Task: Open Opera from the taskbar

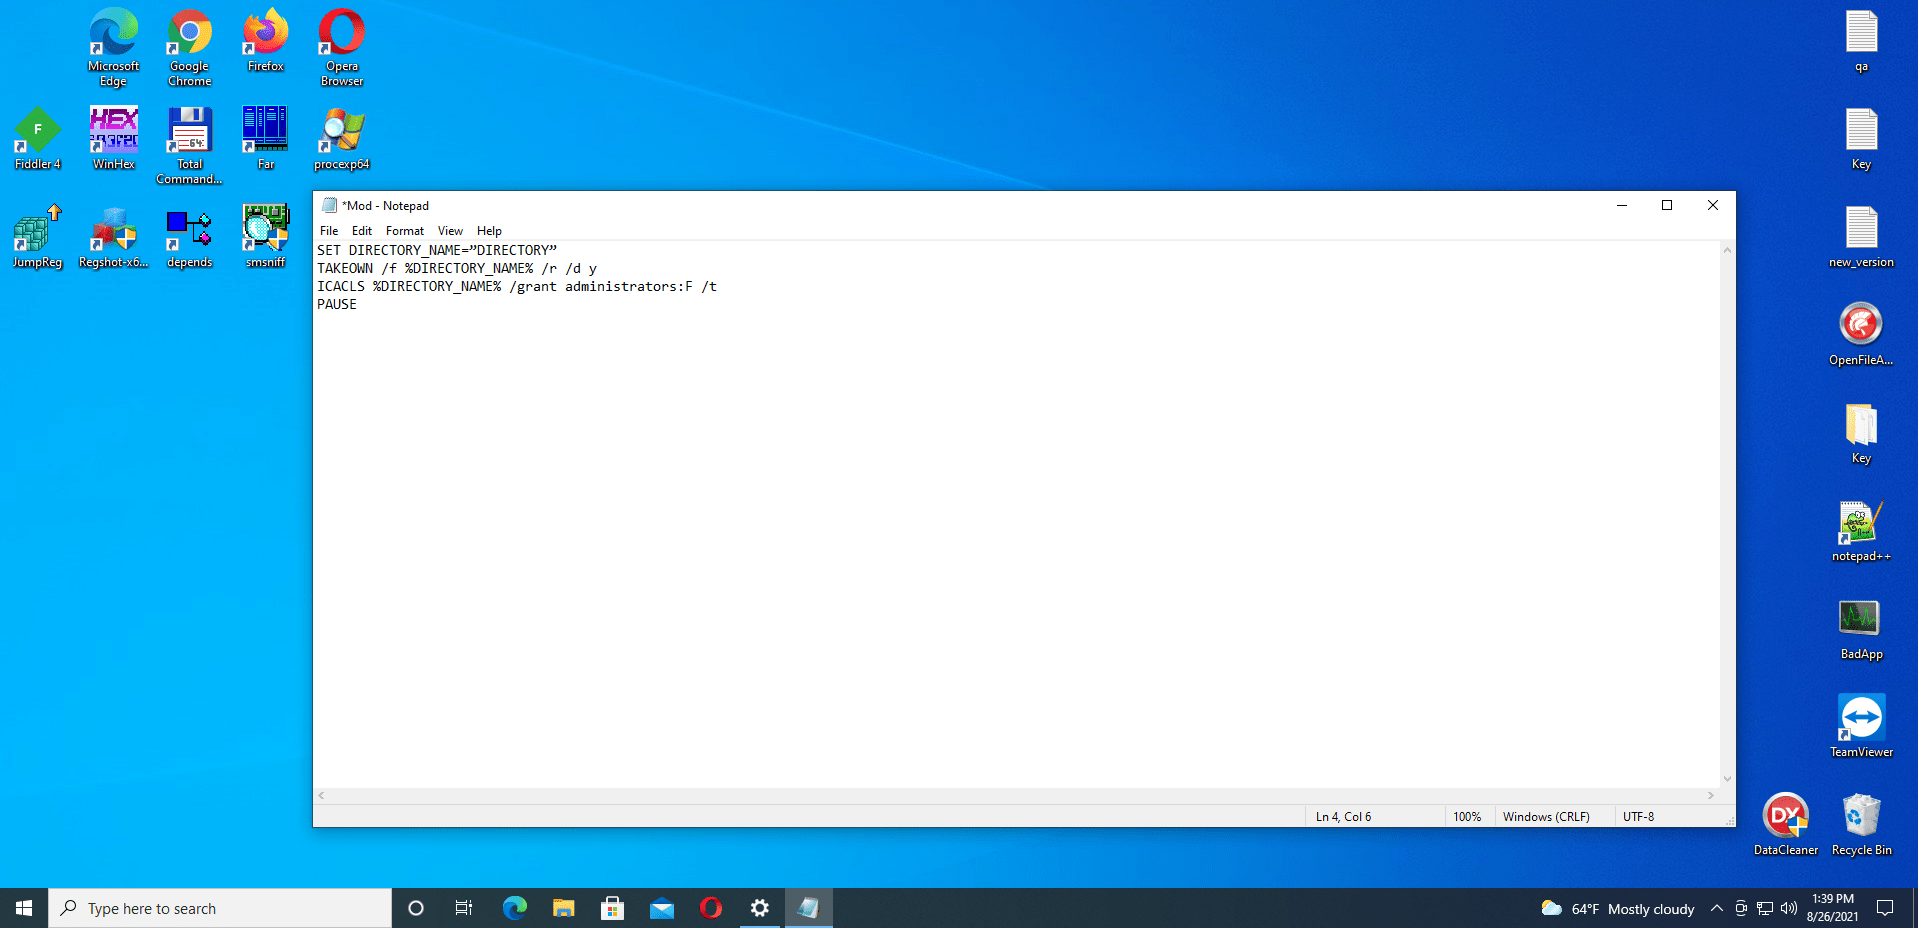Action: point(711,908)
